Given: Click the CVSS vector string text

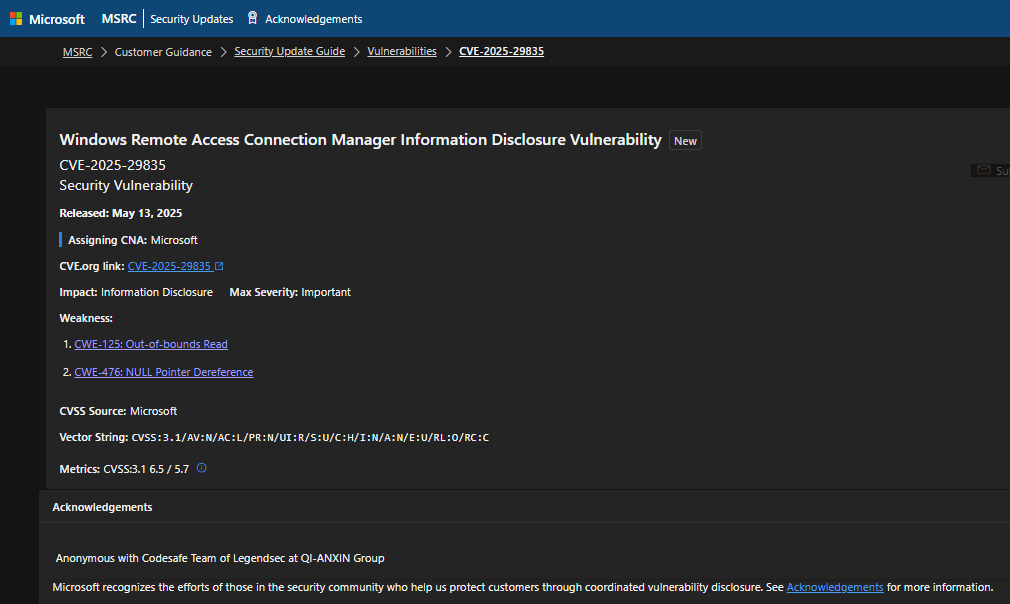Looking at the screenshot, I should (x=310, y=438).
